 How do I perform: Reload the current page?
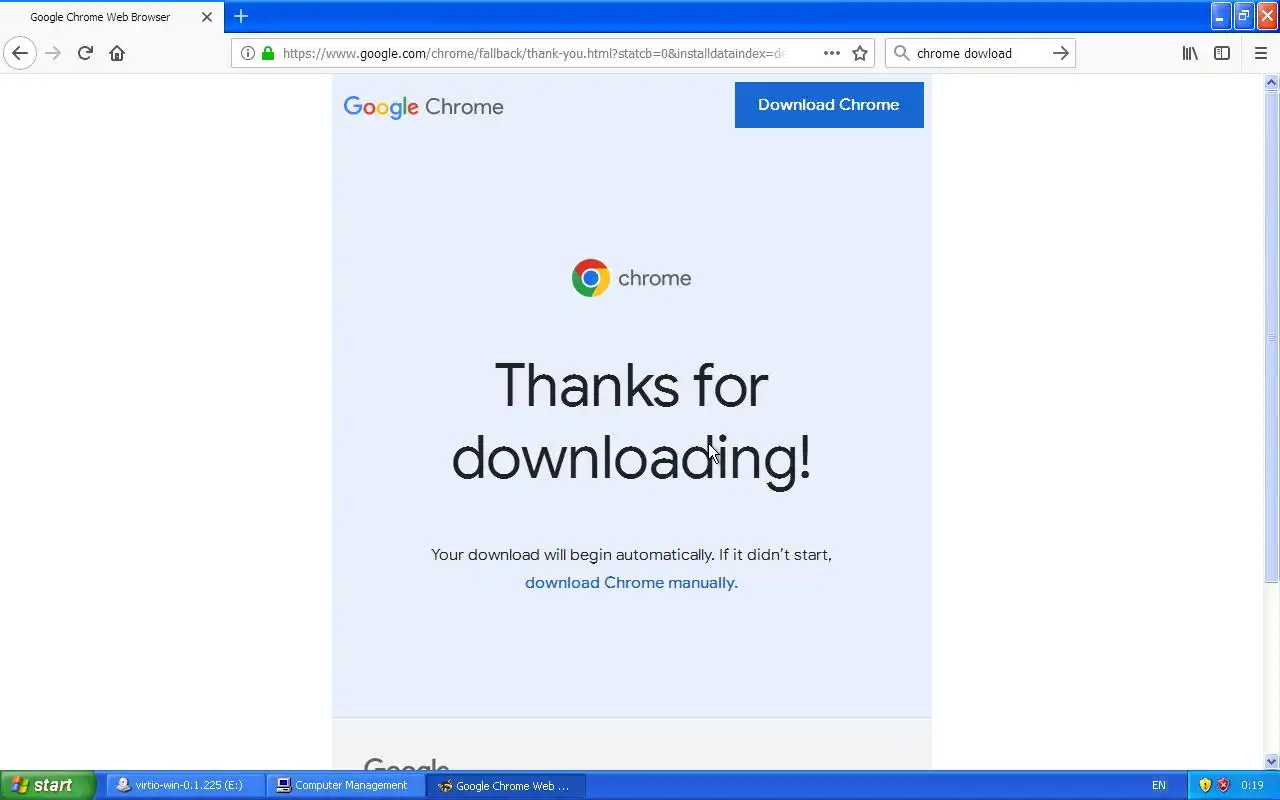(85, 53)
